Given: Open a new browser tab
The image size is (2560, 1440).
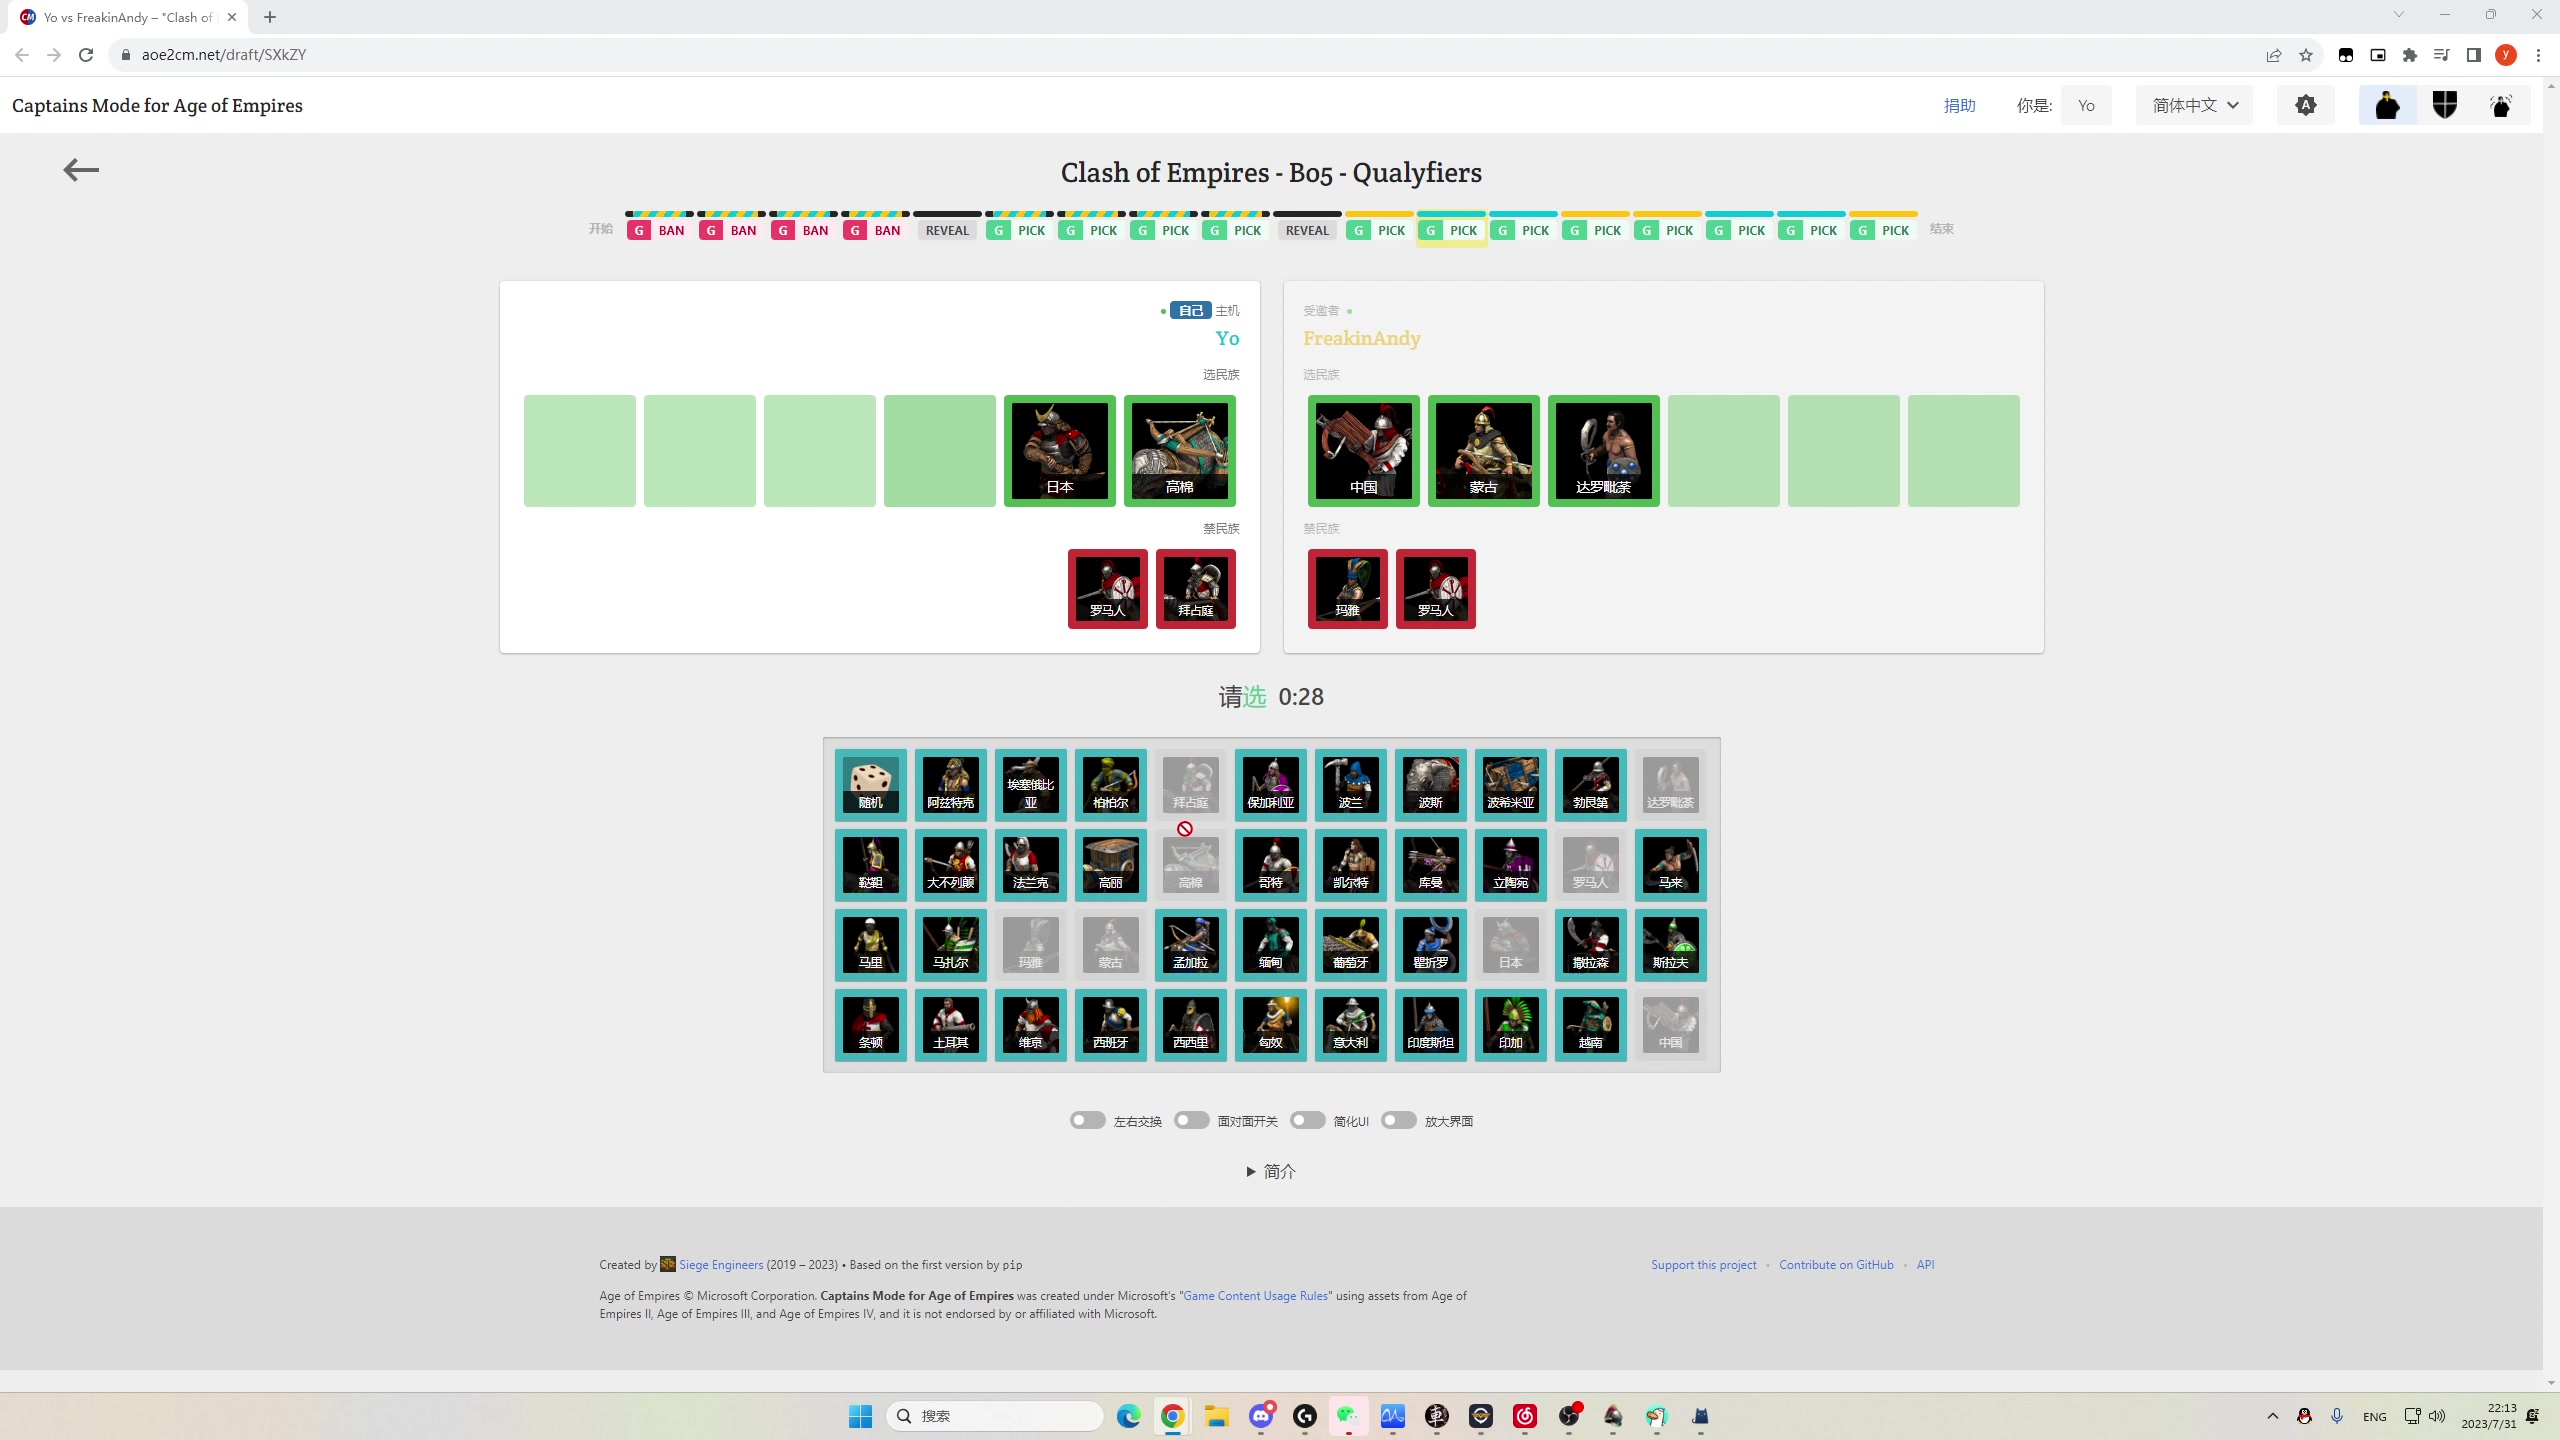Looking at the screenshot, I should pyautogui.click(x=270, y=17).
